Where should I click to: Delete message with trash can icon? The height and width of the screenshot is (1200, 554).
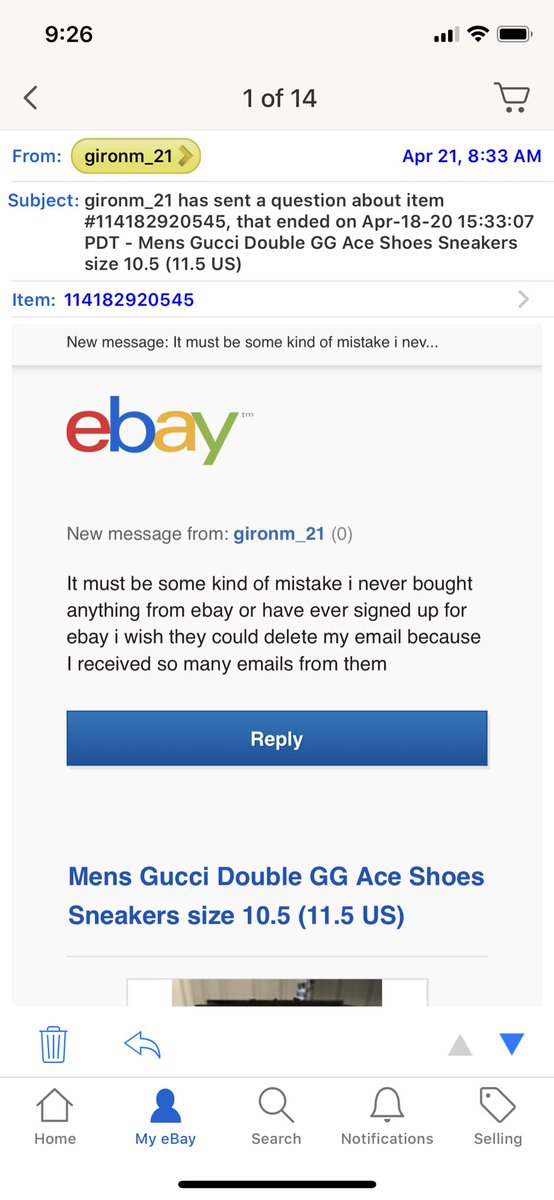click(x=53, y=1044)
